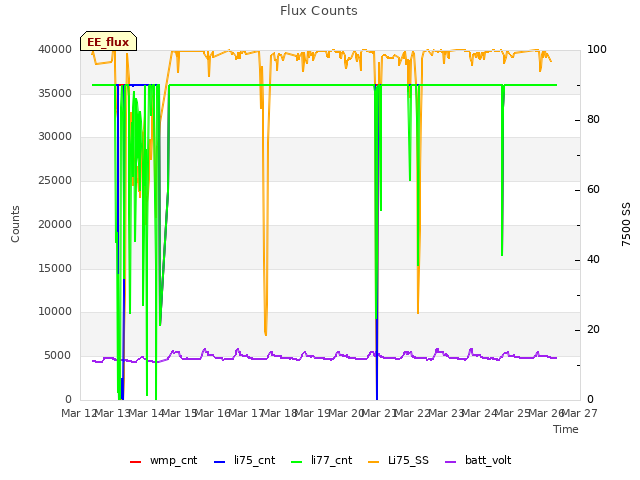Click the 40000 tick on Counts axis

point(55,49)
